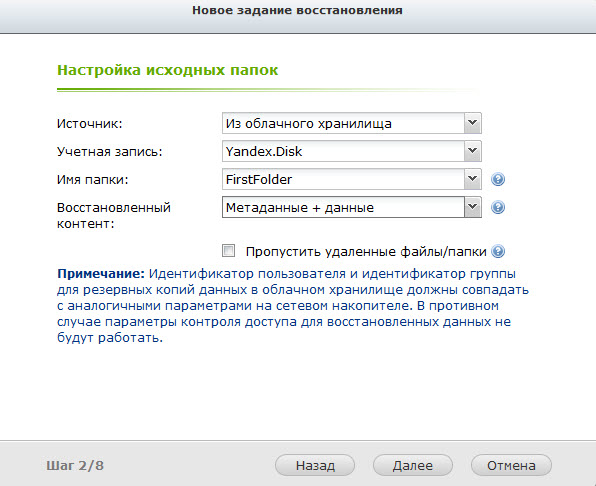Viewport: 596px width, 486px height.
Task: Click help icon next to Метаданные + данные
Action: 498,207
